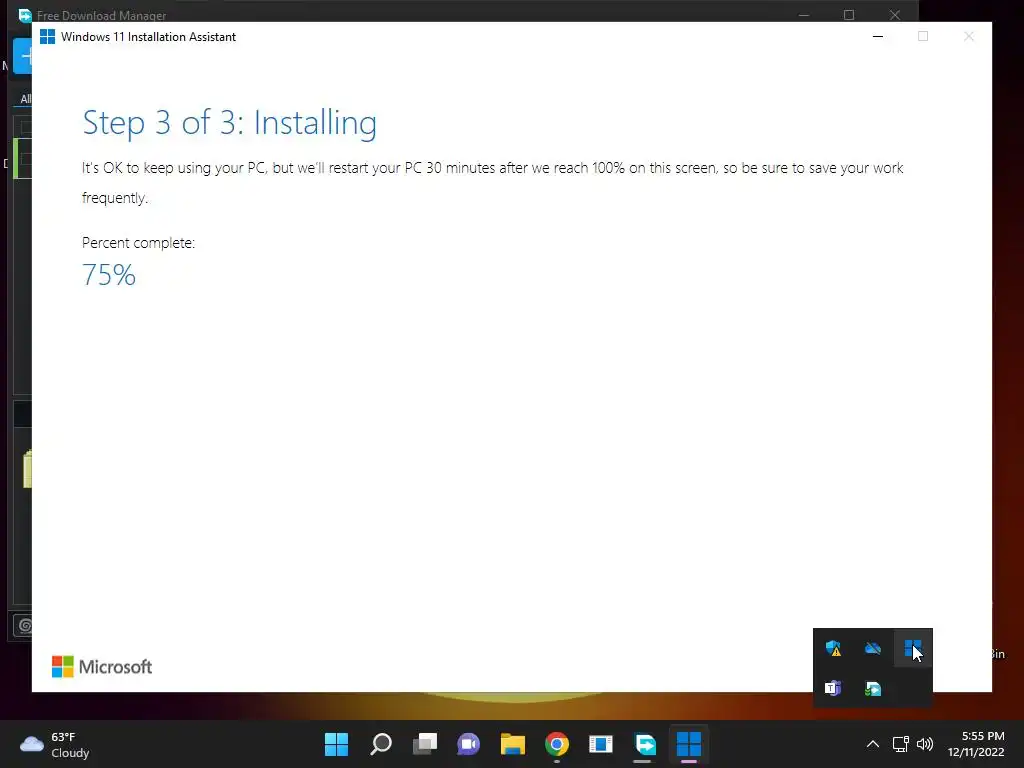Close the Free Download Manager window

(895, 15)
